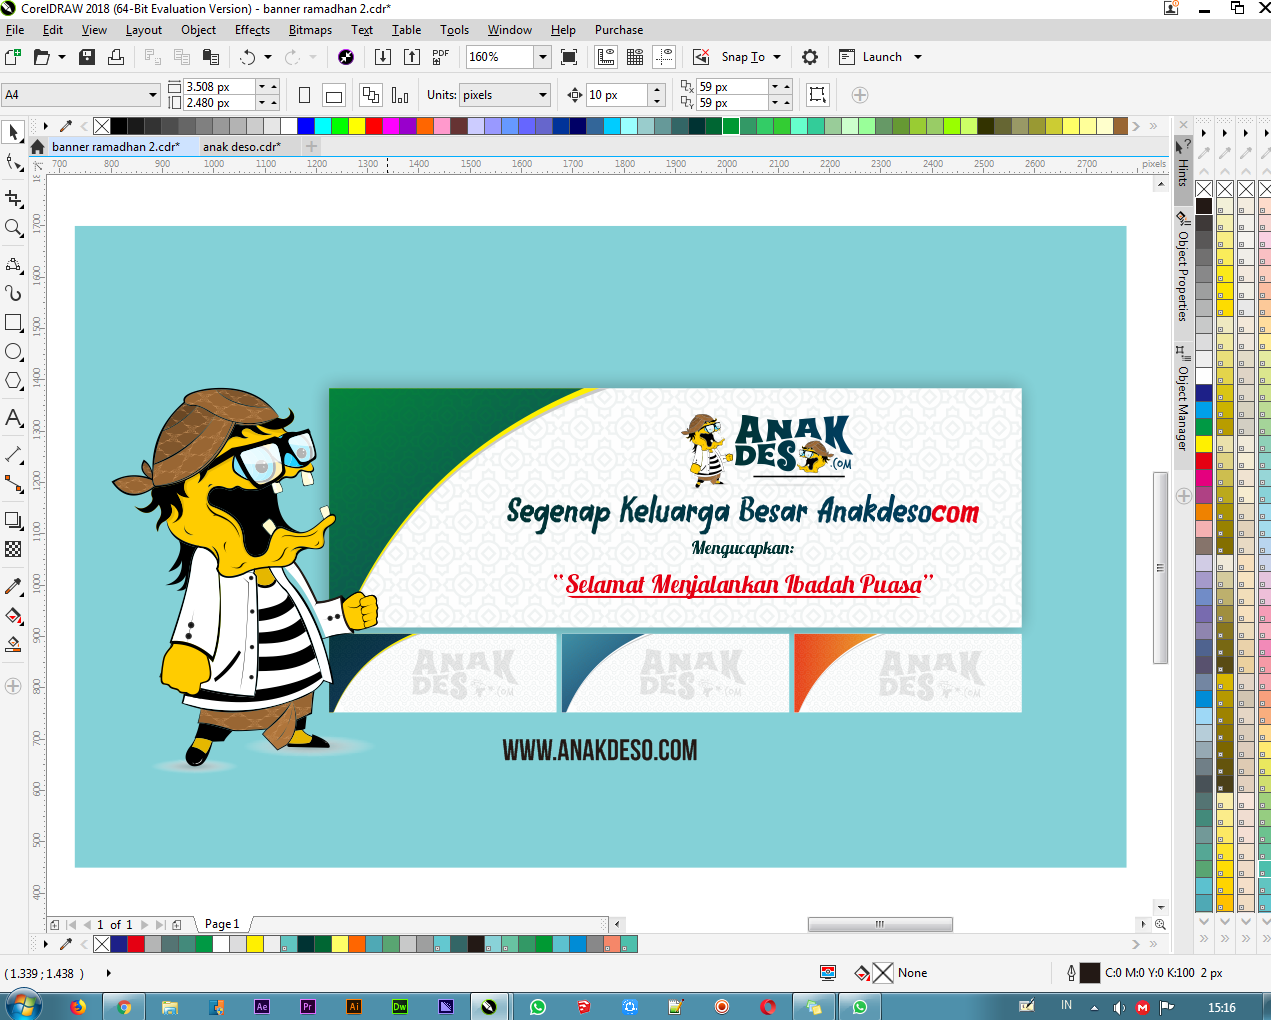The width and height of the screenshot is (1271, 1020).
Task: Expand top color palette flyout arrow
Action: coord(46,126)
